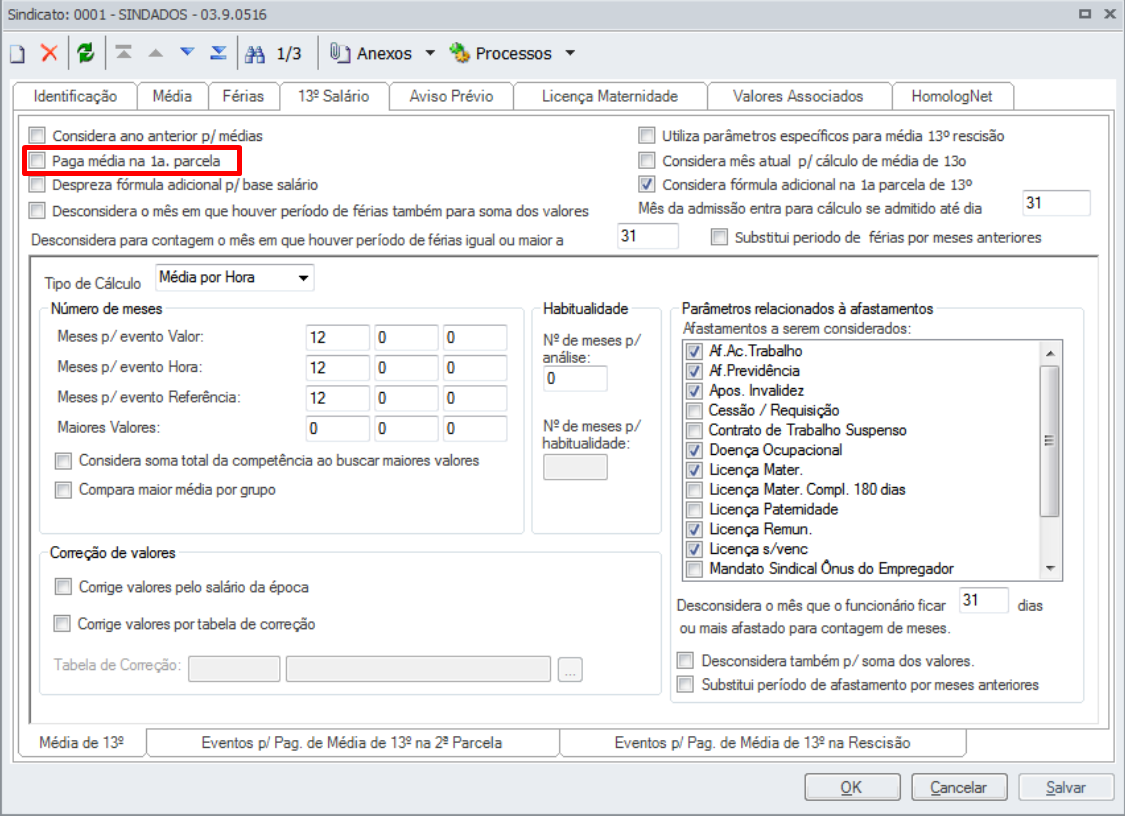1125x816 pixels.
Task: Open Eventos p/ Pag. de Média na Rescisão tab
Action: 762,743
